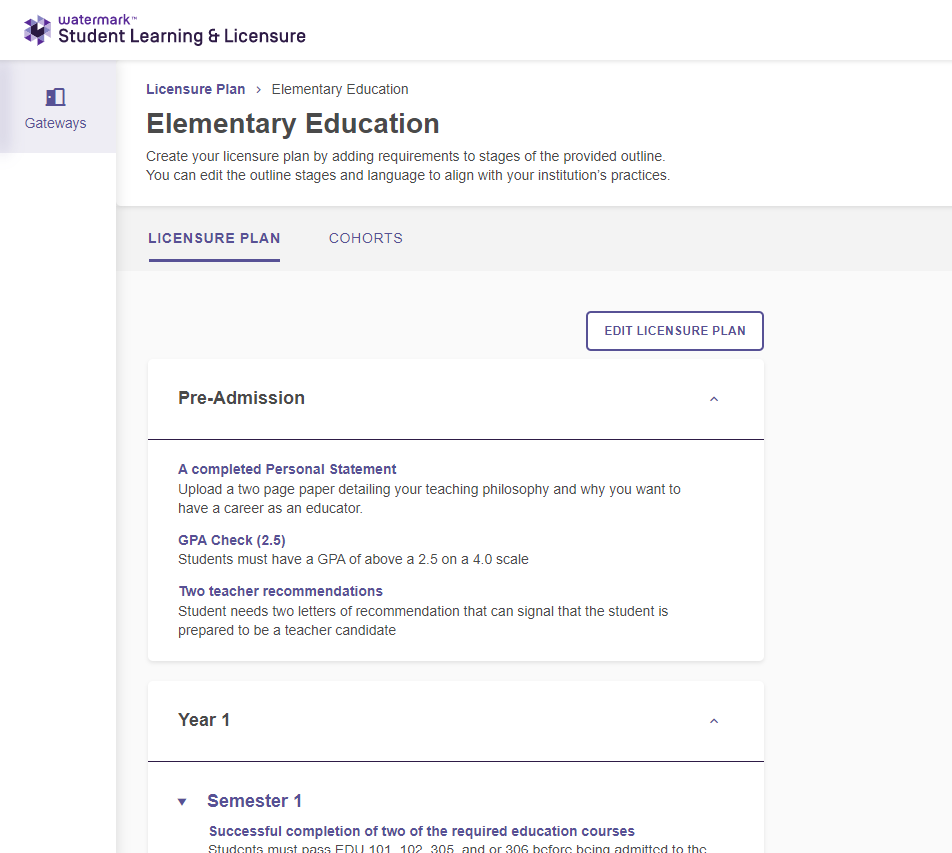Collapse the Pre-Admission section chevron

tap(714, 399)
